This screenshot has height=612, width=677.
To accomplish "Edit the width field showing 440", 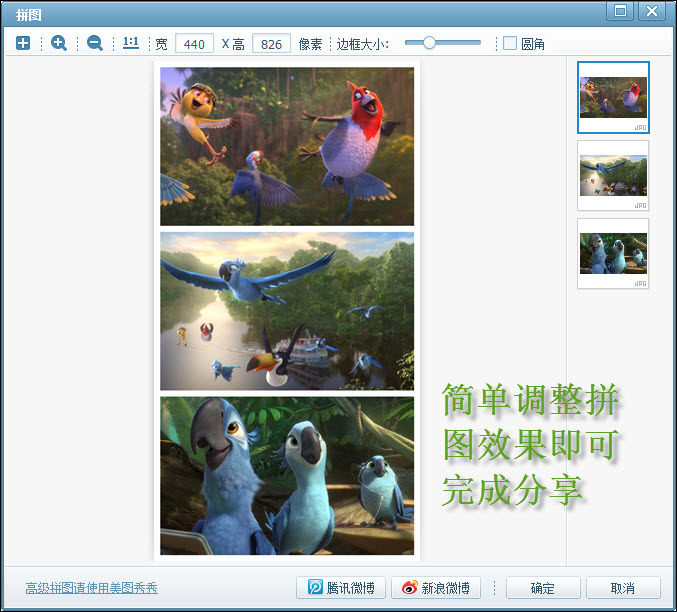I will [x=194, y=44].
